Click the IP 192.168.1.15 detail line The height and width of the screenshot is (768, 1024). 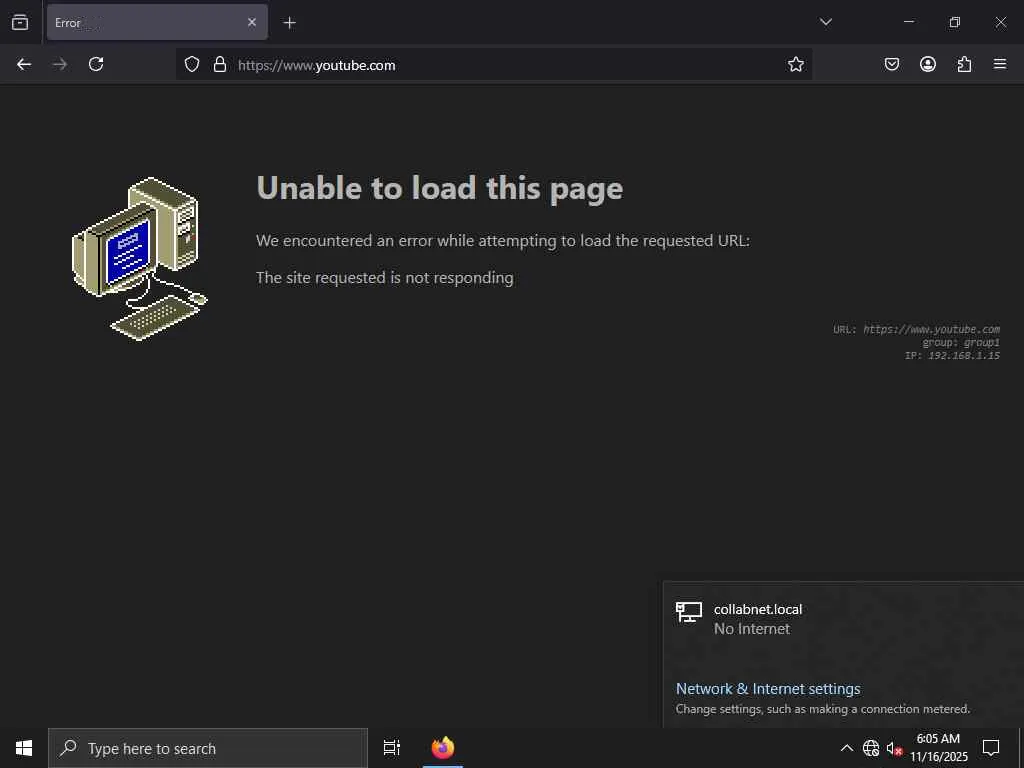pyautogui.click(x=952, y=355)
